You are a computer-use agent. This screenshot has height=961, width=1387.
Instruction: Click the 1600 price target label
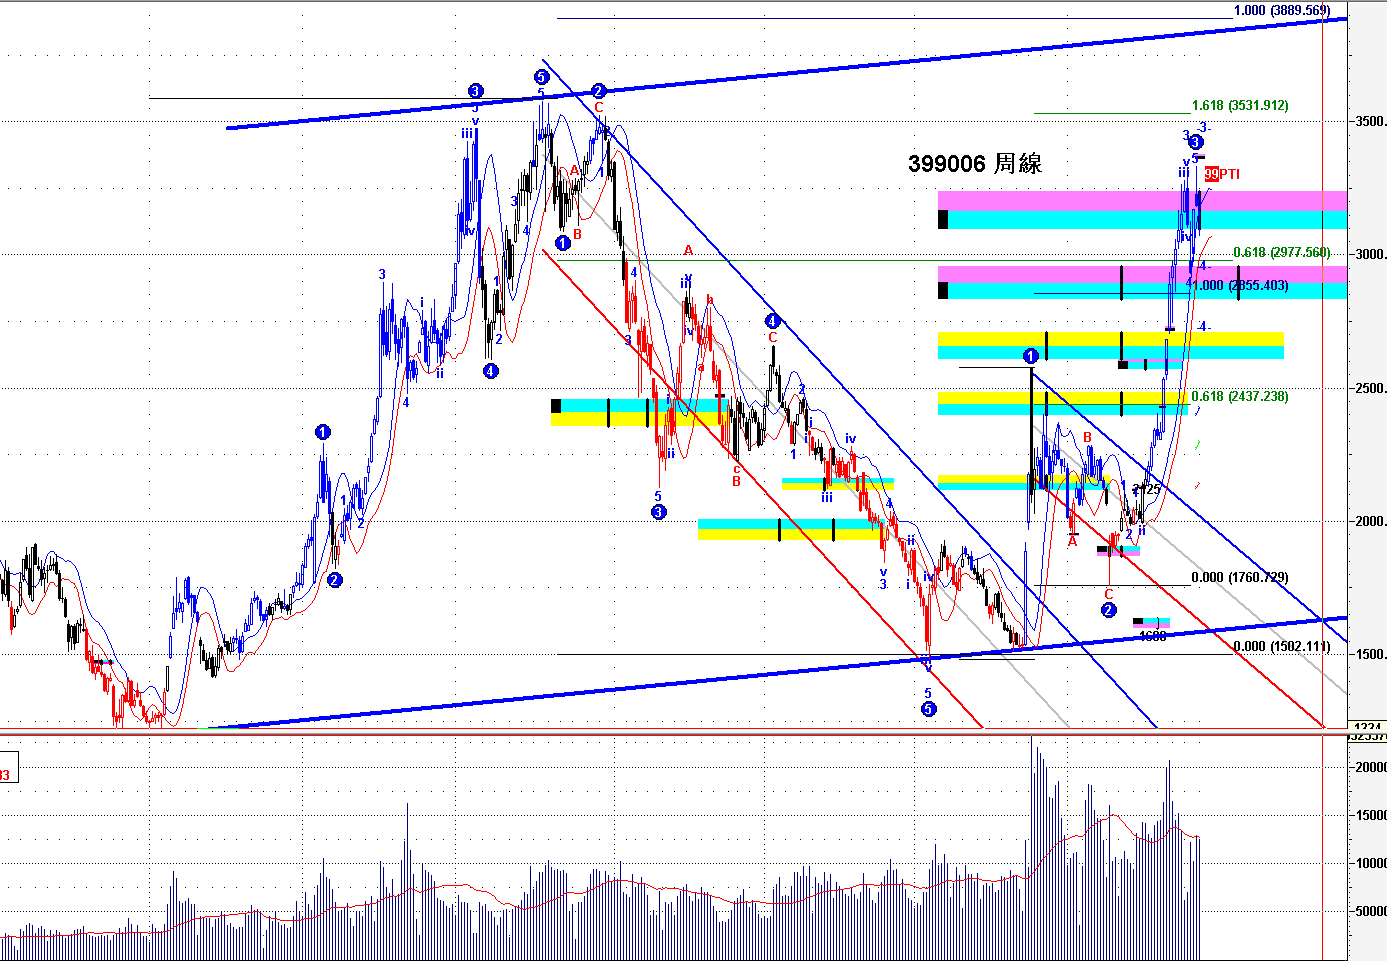point(1152,635)
